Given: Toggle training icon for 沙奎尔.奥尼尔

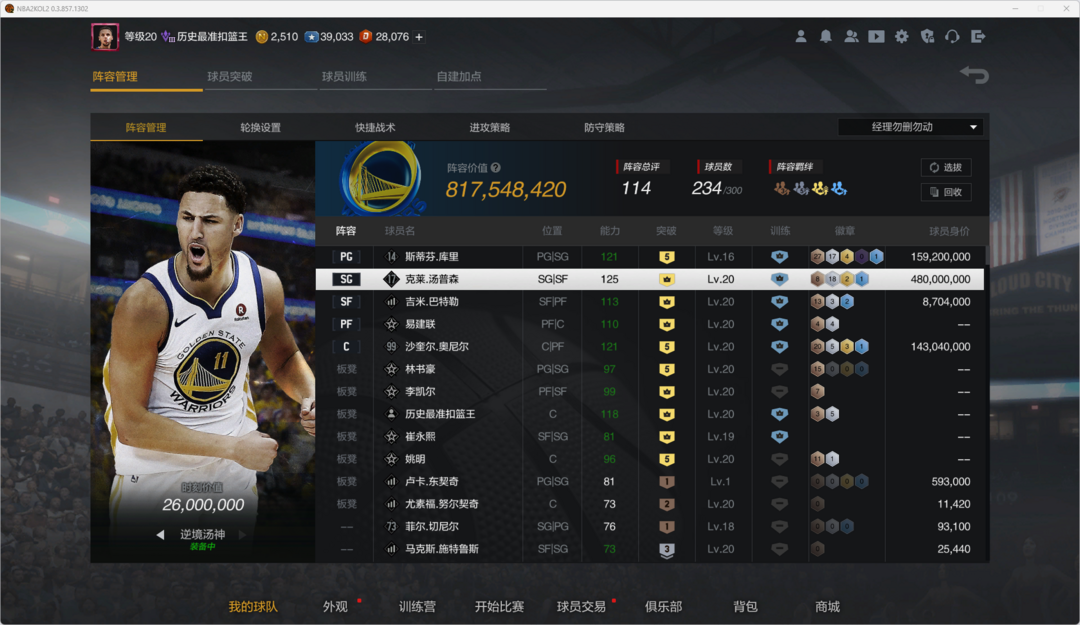Looking at the screenshot, I should [x=779, y=347].
